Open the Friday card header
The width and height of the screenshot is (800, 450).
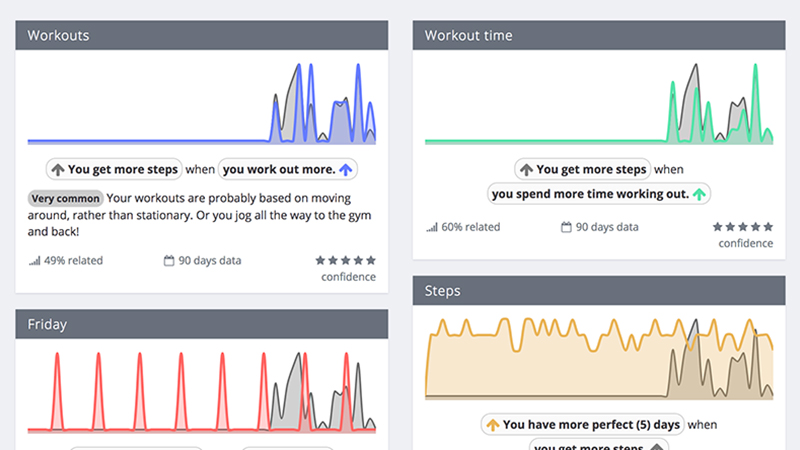coord(202,324)
